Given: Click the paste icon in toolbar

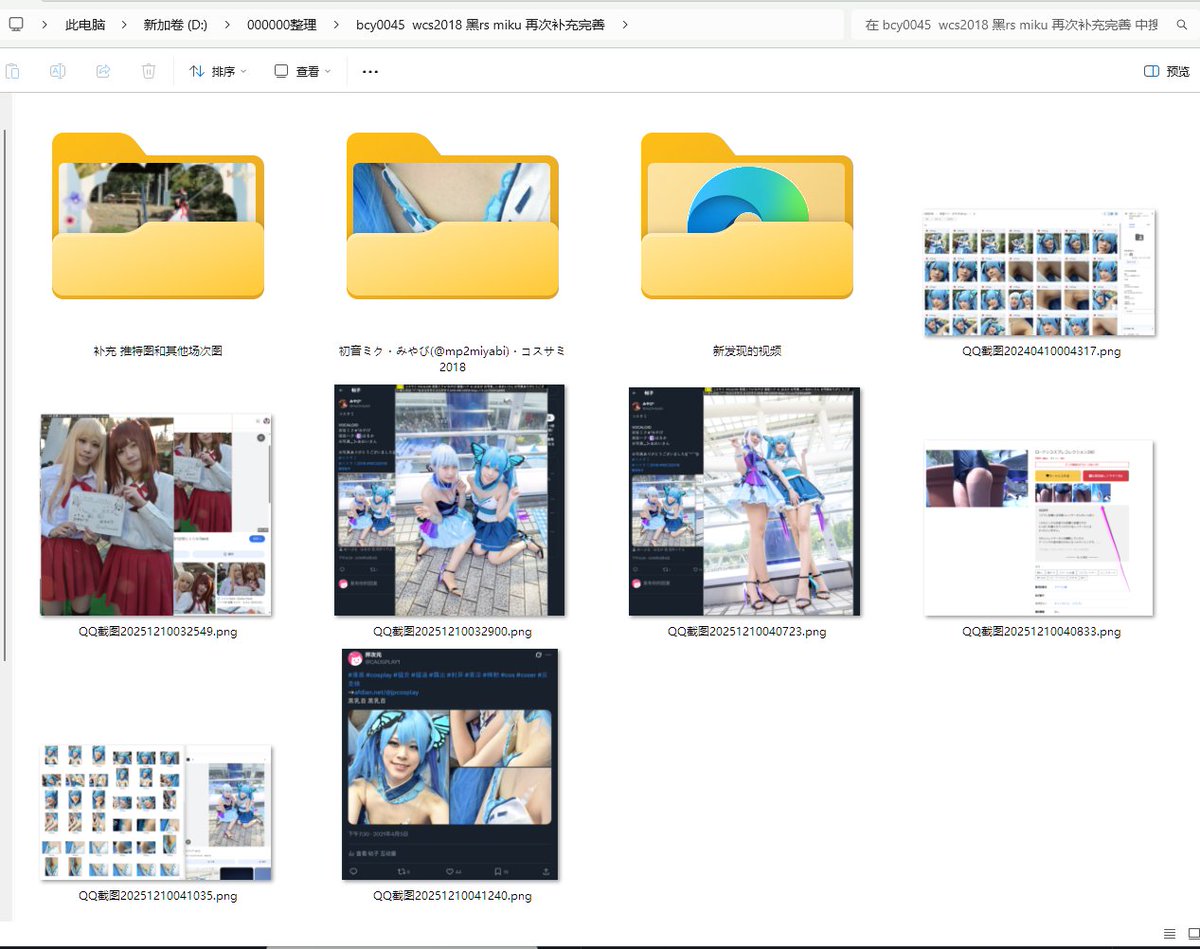Looking at the screenshot, I should (x=13, y=71).
